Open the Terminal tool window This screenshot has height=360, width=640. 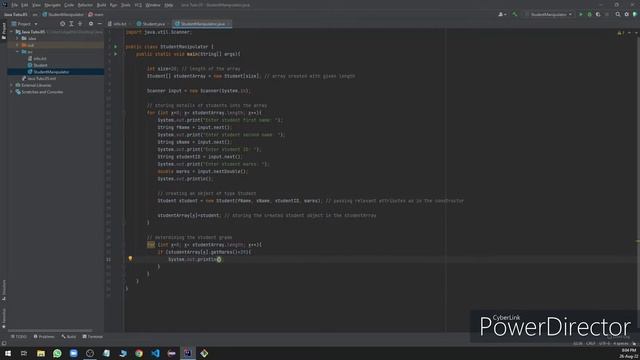pyautogui.click(x=93, y=337)
